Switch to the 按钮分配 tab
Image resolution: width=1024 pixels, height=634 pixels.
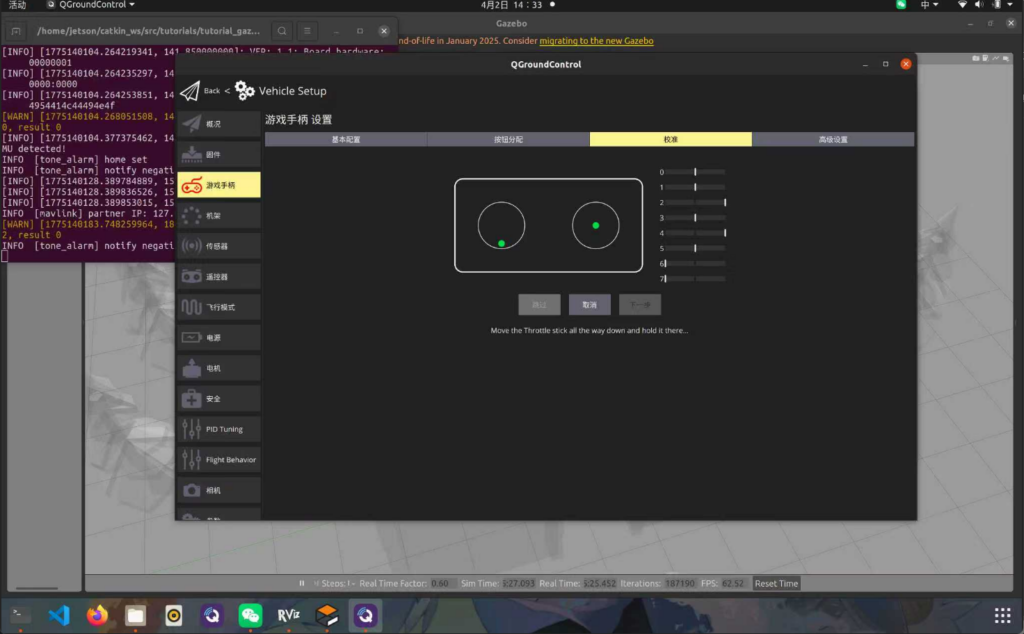click(508, 140)
